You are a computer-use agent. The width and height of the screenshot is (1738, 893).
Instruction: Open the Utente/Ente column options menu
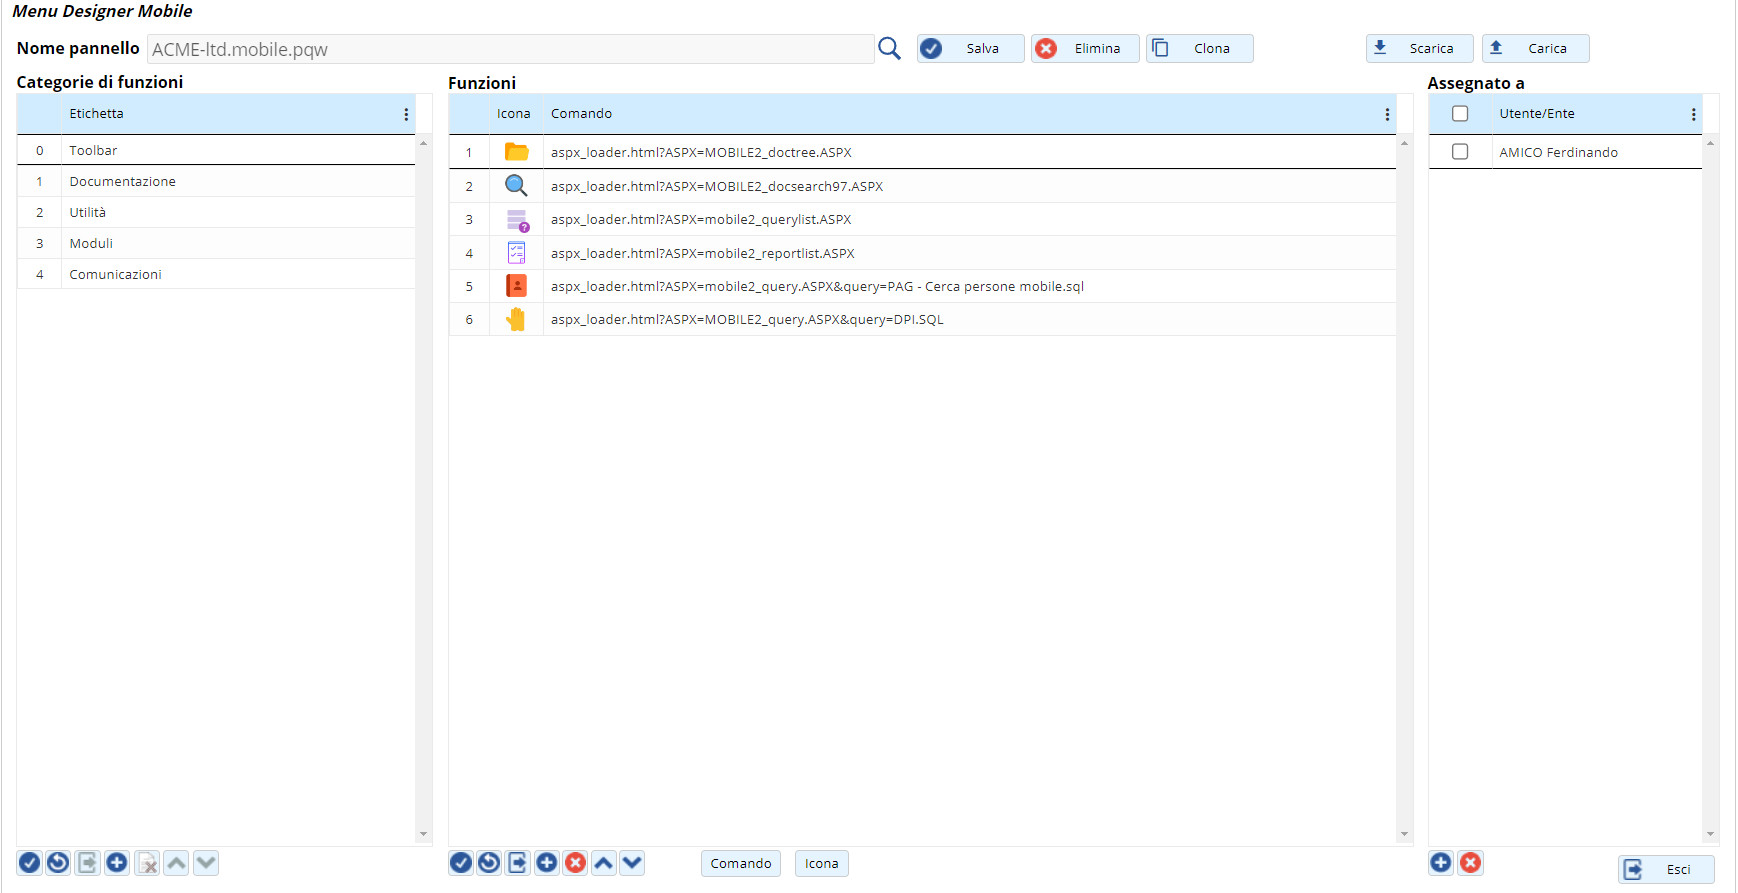point(1693,115)
